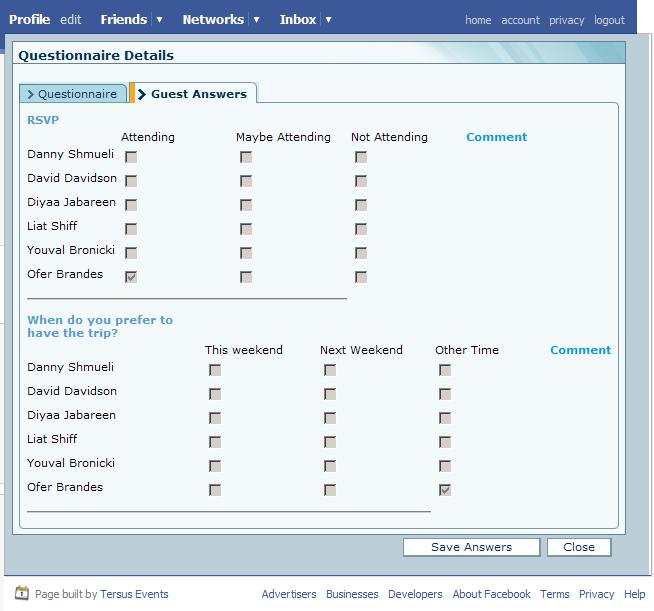Check Not Attending for David Davidson

pyautogui.click(x=361, y=181)
